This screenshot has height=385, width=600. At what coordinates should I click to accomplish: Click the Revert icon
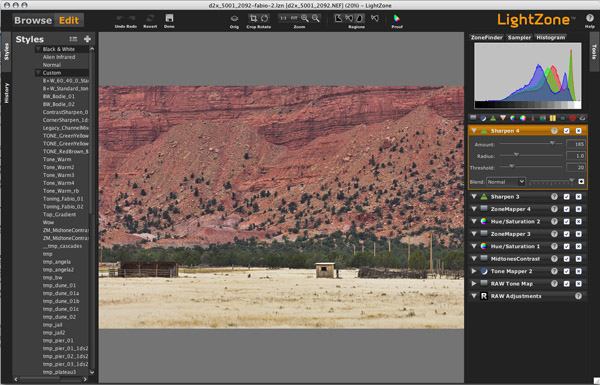point(150,18)
